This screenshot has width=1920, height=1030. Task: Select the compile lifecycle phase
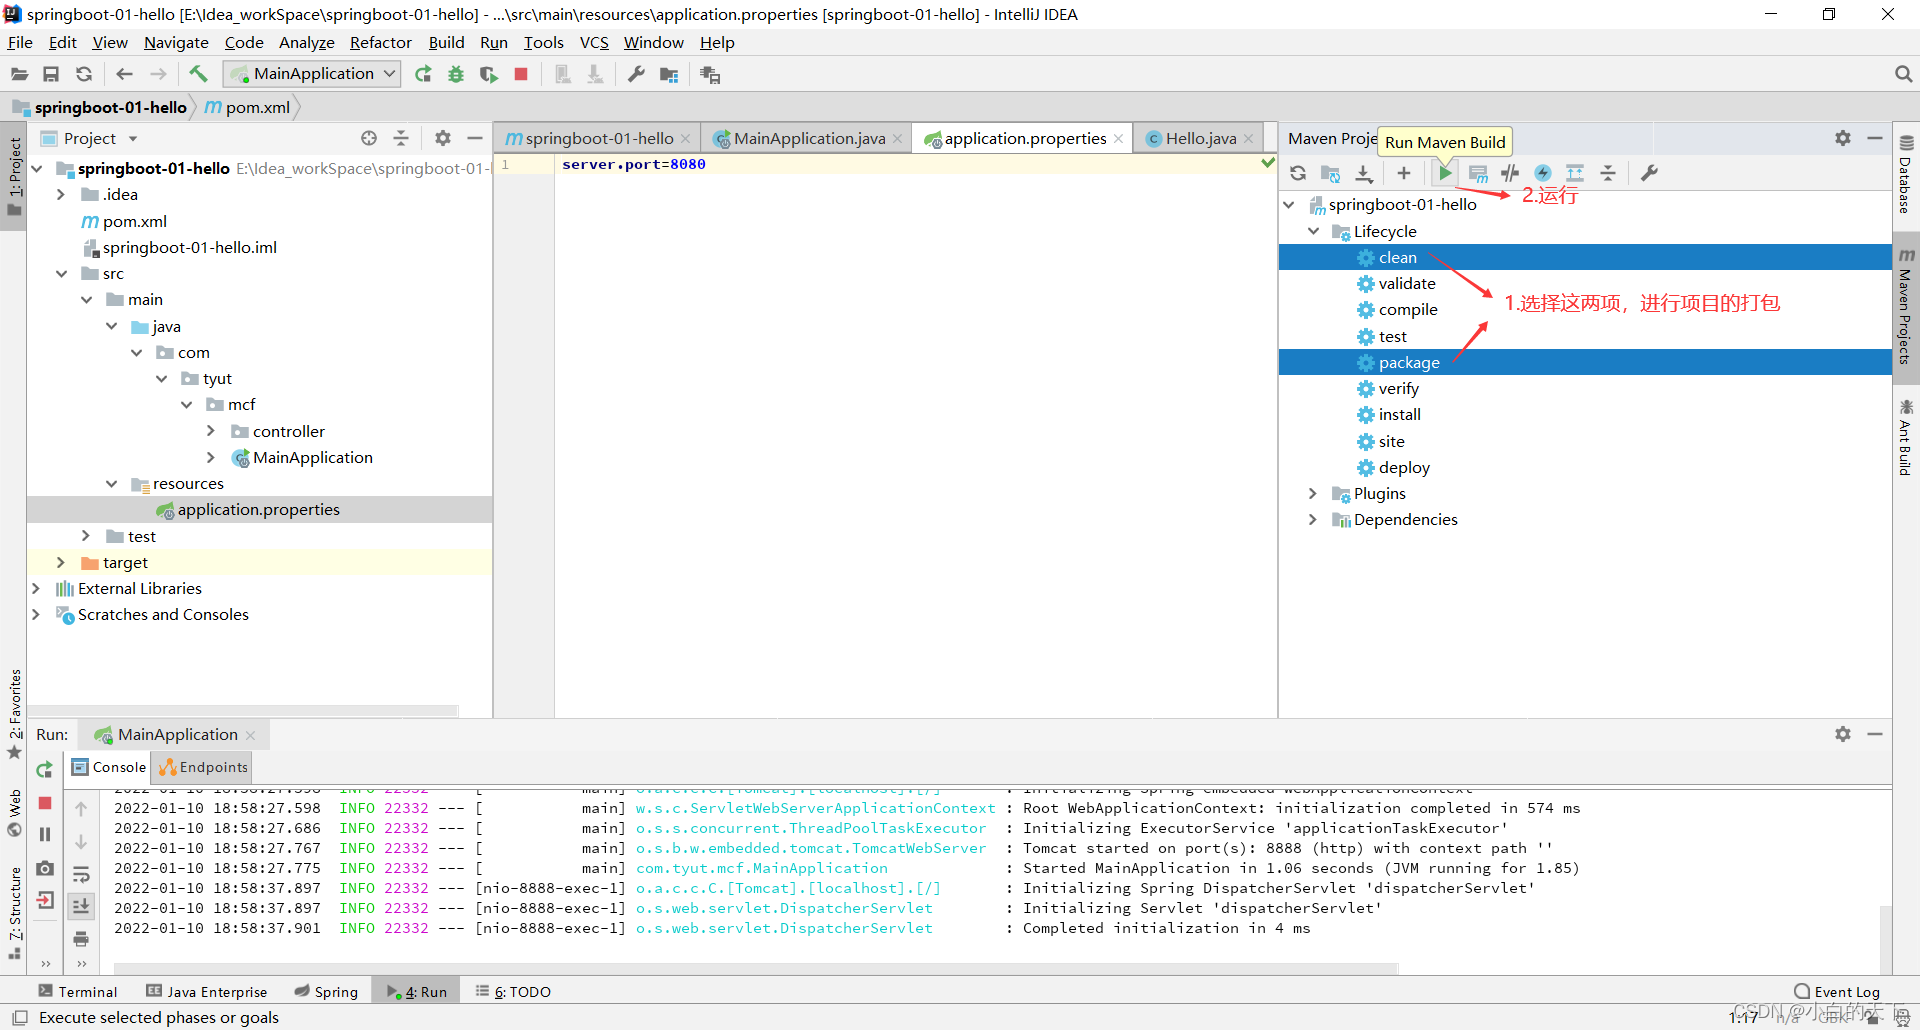[1407, 310]
